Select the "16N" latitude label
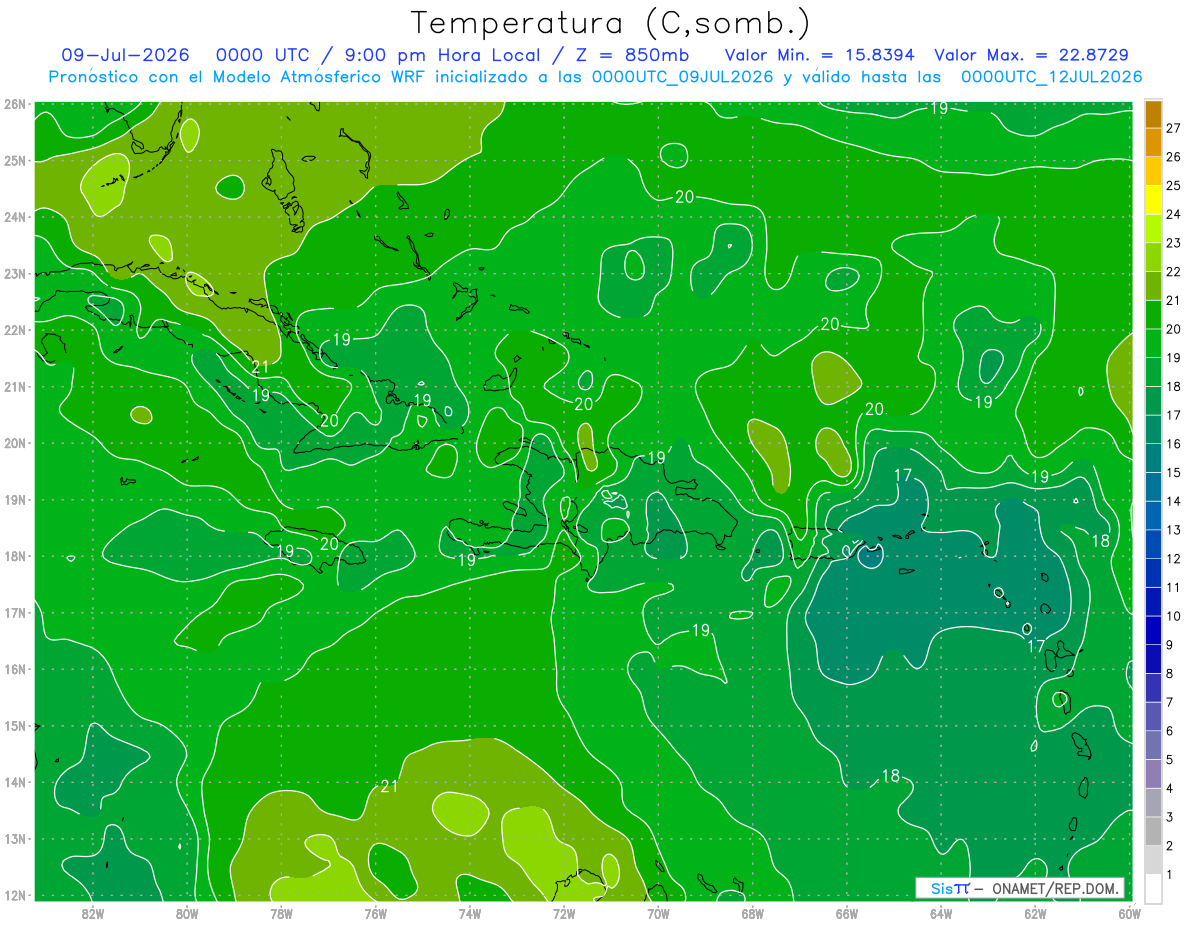This screenshot has width=1200, height=927. coord(14,669)
